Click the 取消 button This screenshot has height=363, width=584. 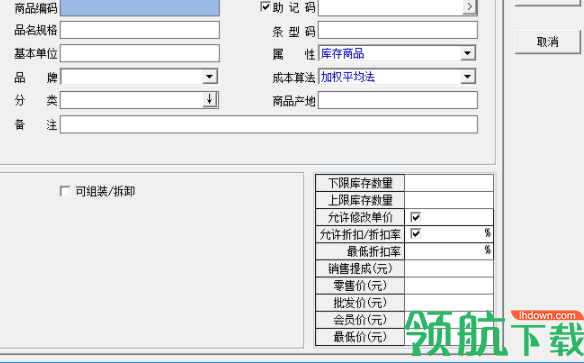coord(548,42)
